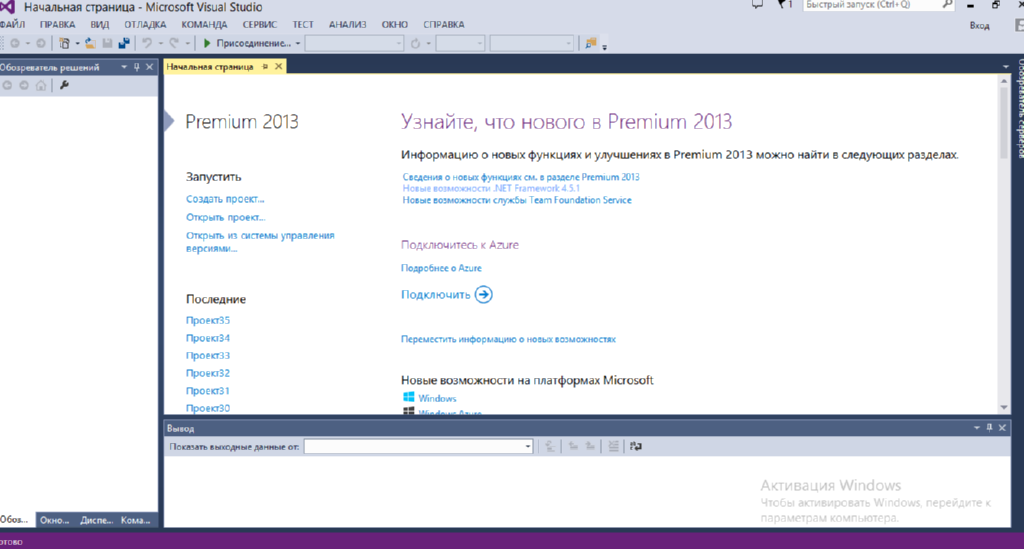The height and width of the screenshot is (549, 1024).
Task: Close the Вывод panel
Action: pyautogui.click(x=1002, y=428)
